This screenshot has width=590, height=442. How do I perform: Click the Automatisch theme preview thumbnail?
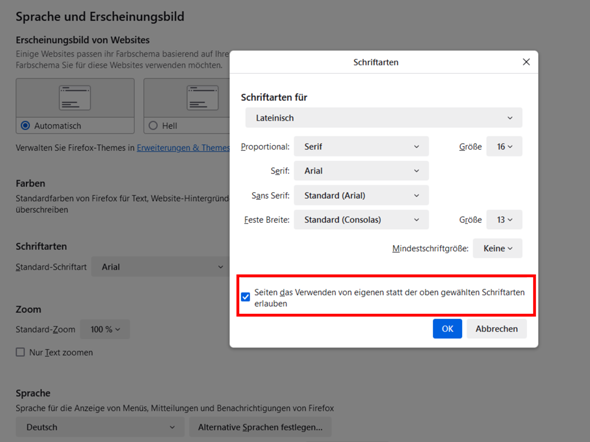point(75,98)
